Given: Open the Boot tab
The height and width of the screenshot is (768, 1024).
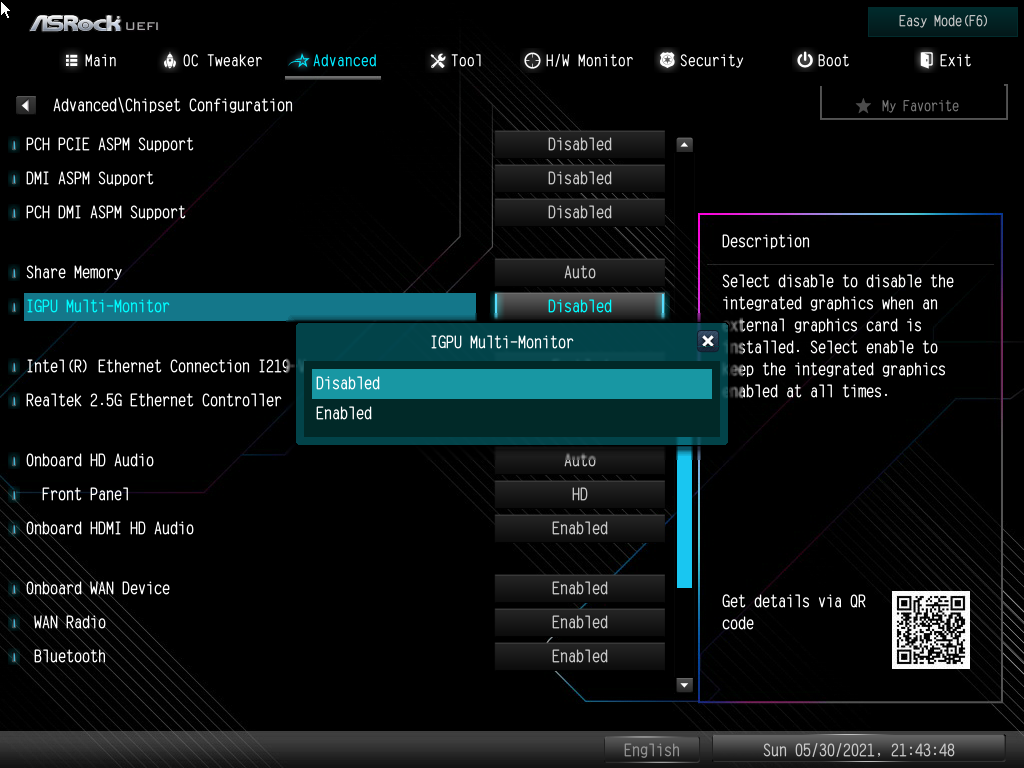Looking at the screenshot, I should click(823, 61).
